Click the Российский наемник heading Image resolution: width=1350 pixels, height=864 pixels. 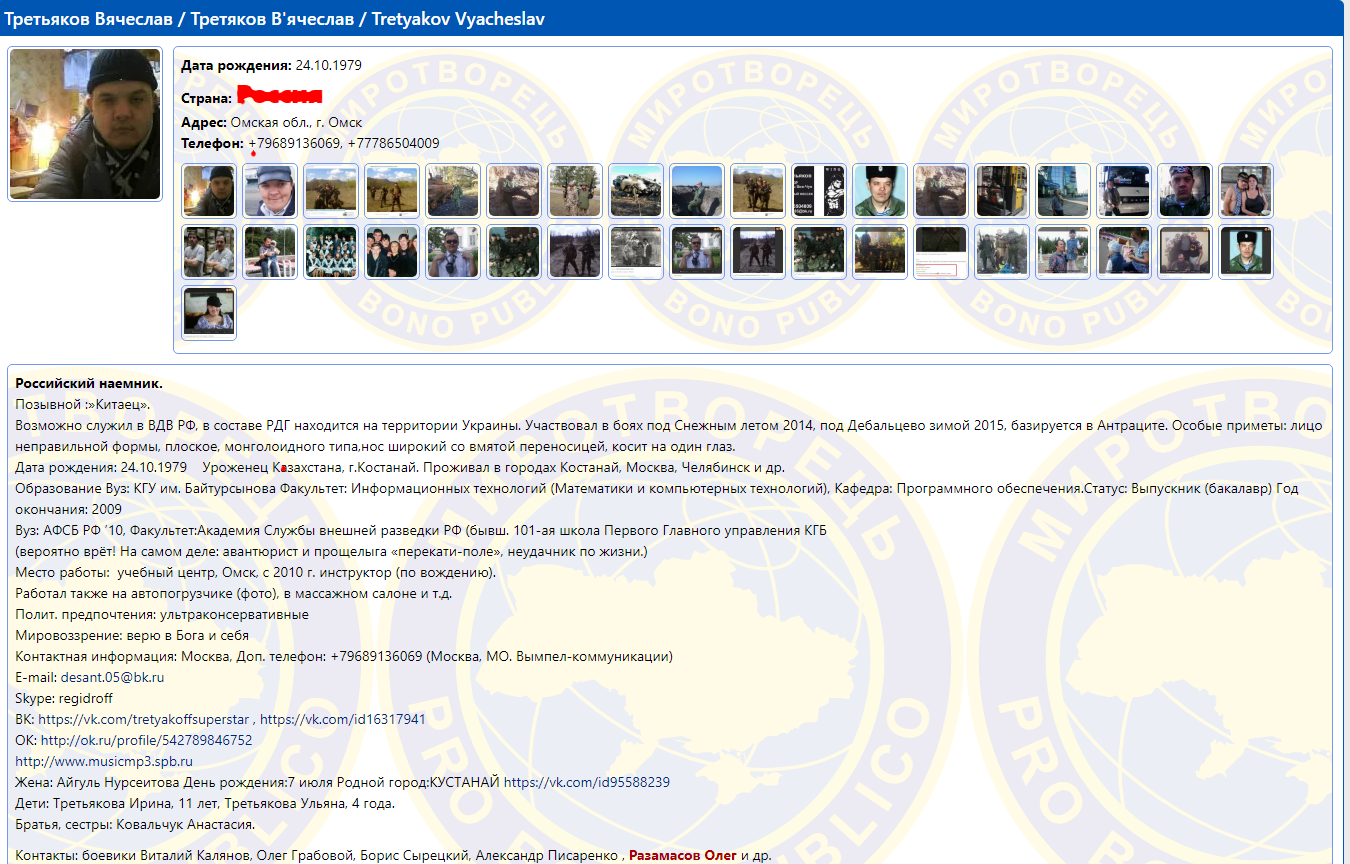pos(89,383)
